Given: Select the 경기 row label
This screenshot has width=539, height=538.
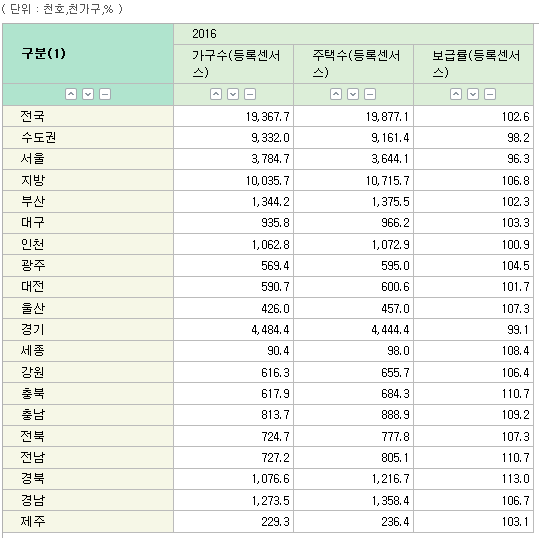Looking at the screenshot, I should 33,329.
